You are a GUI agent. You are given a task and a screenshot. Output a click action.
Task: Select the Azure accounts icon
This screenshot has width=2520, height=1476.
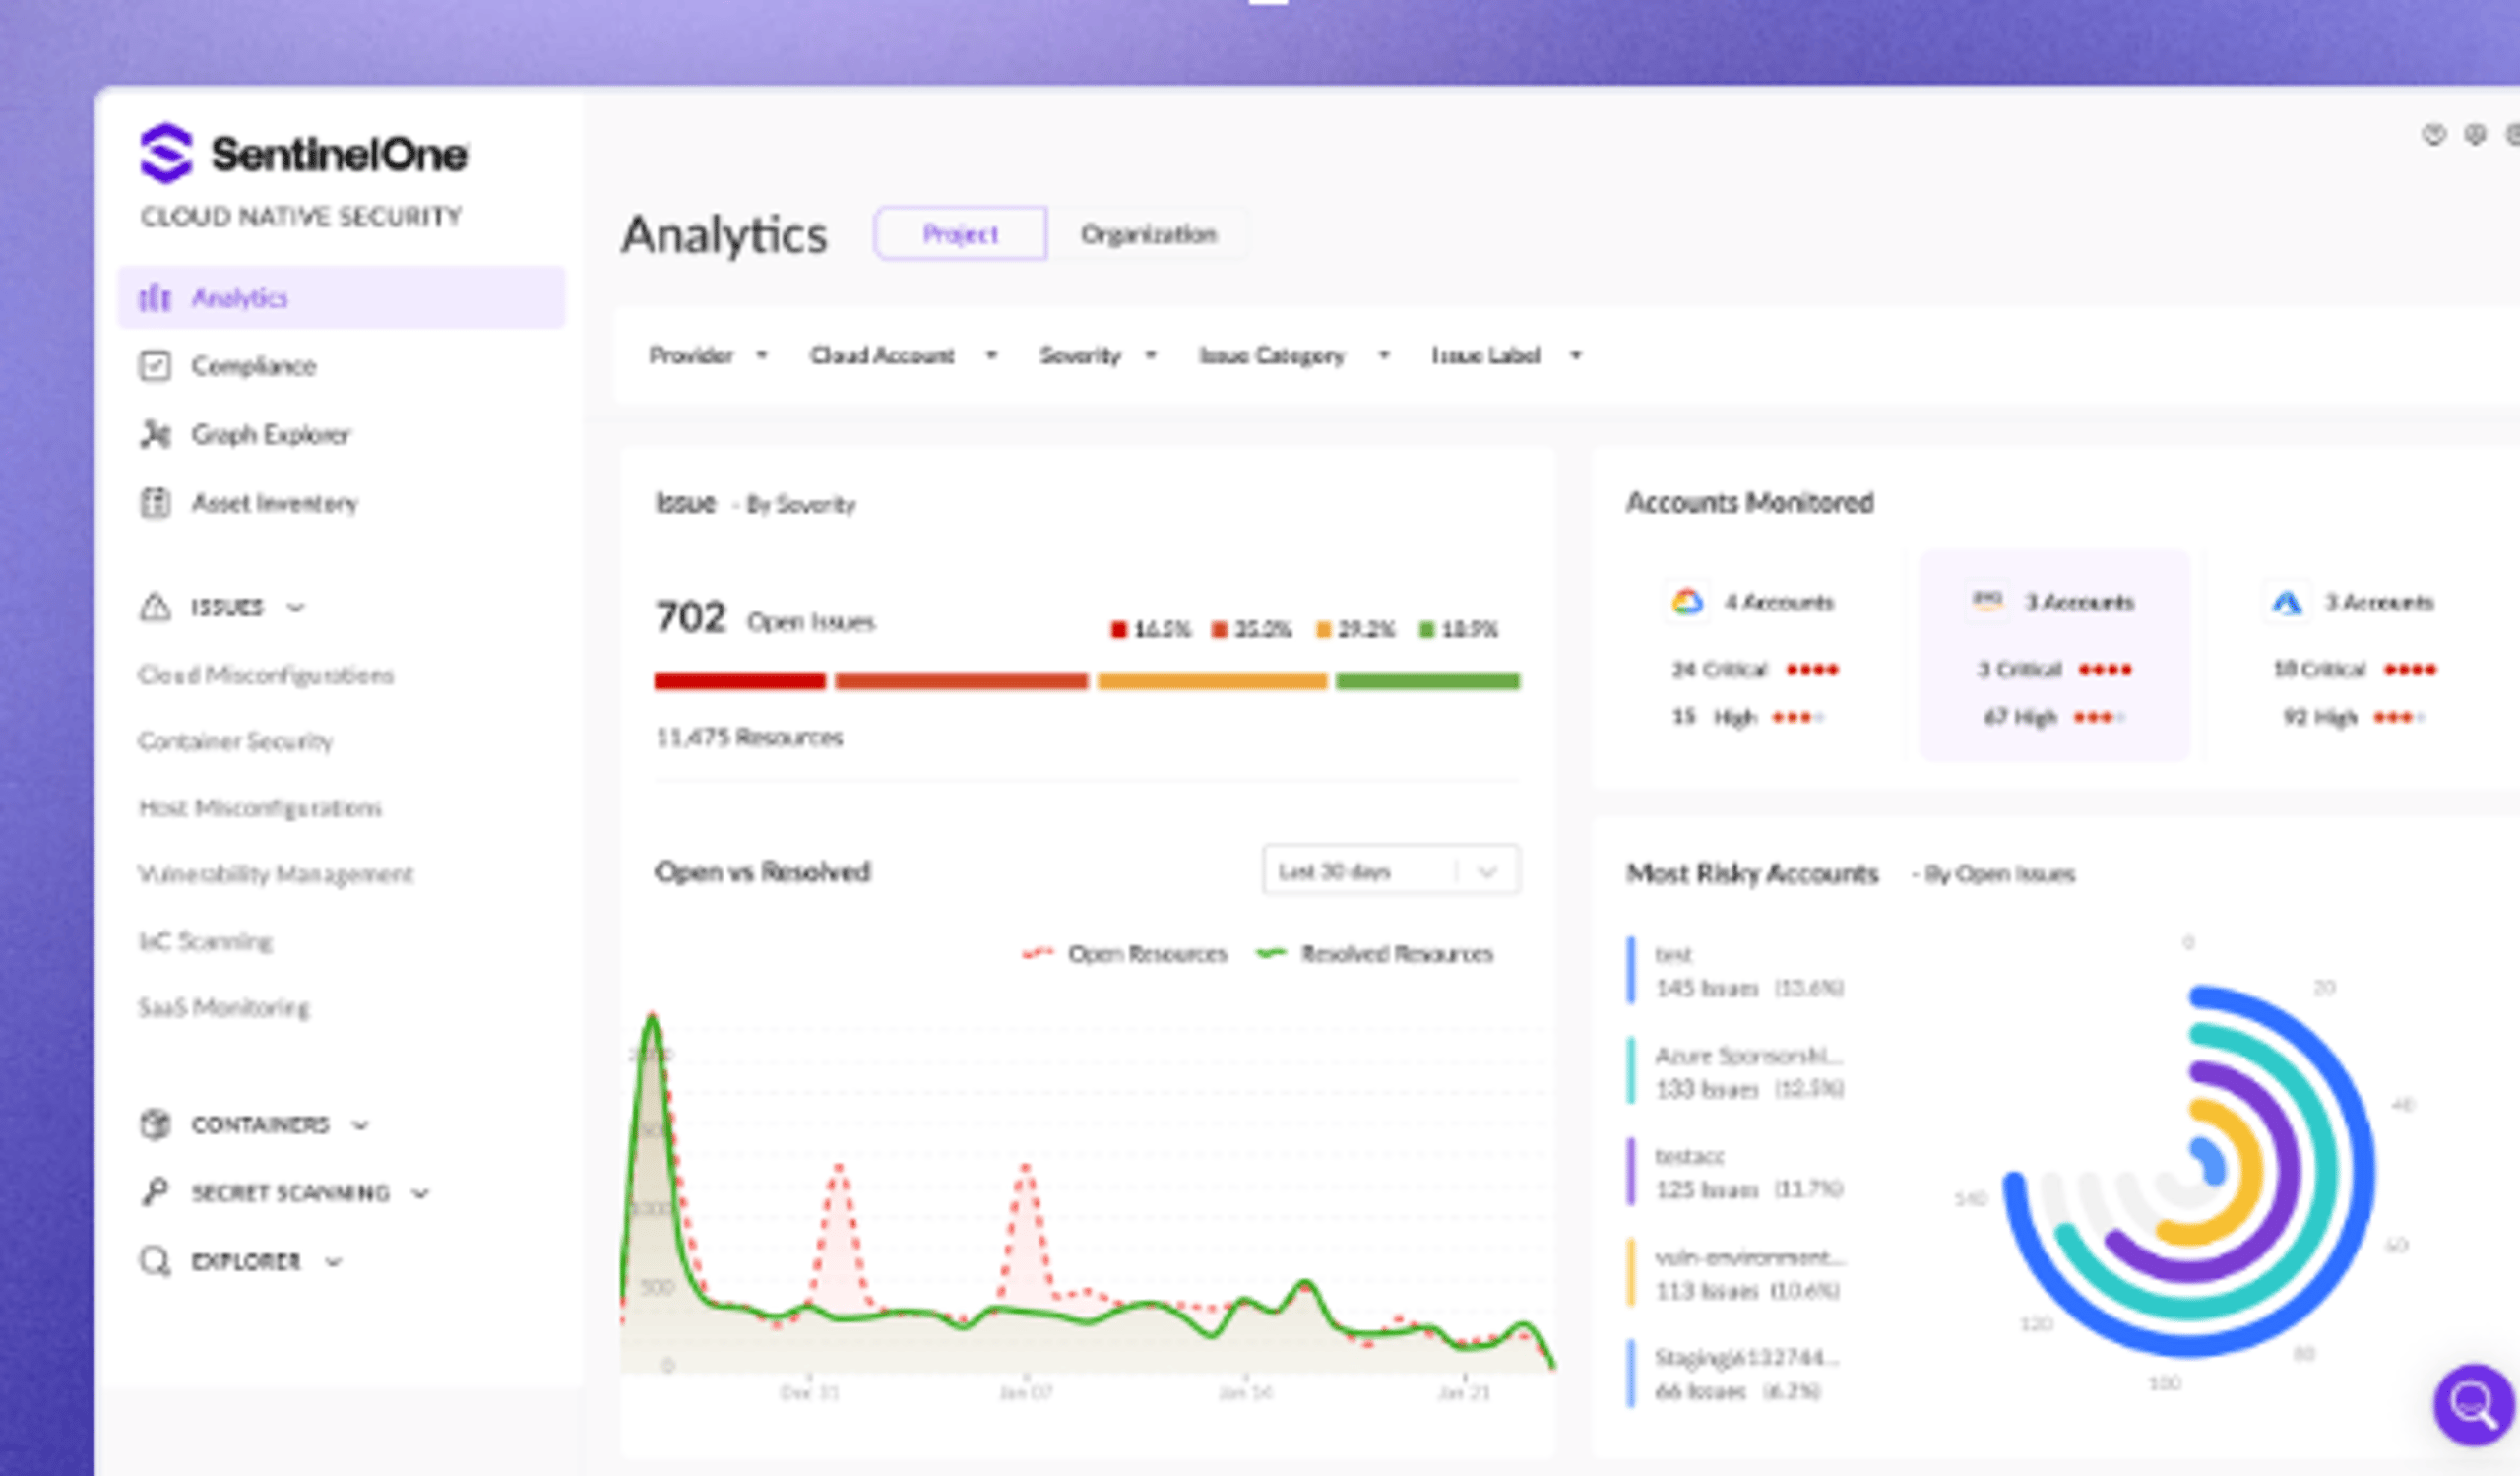pos(2287,602)
